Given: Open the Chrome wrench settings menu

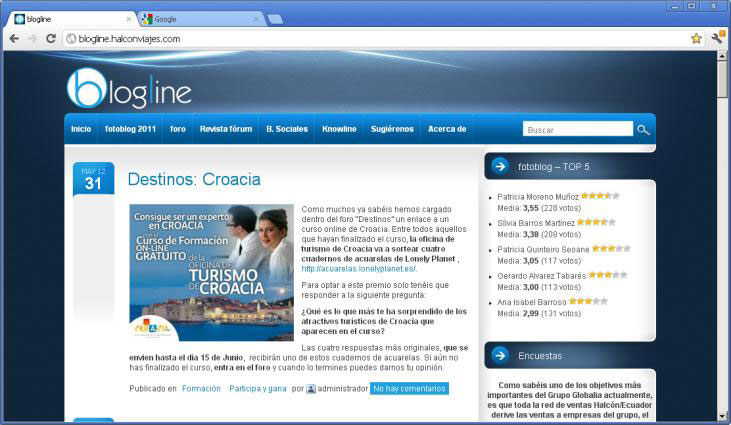Looking at the screenshot, I should point(717,38).
